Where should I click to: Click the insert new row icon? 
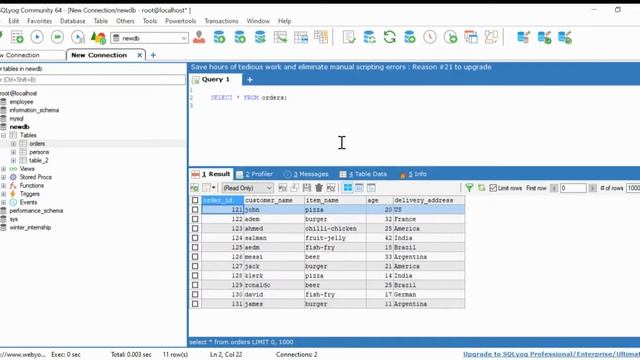[282, 188]
